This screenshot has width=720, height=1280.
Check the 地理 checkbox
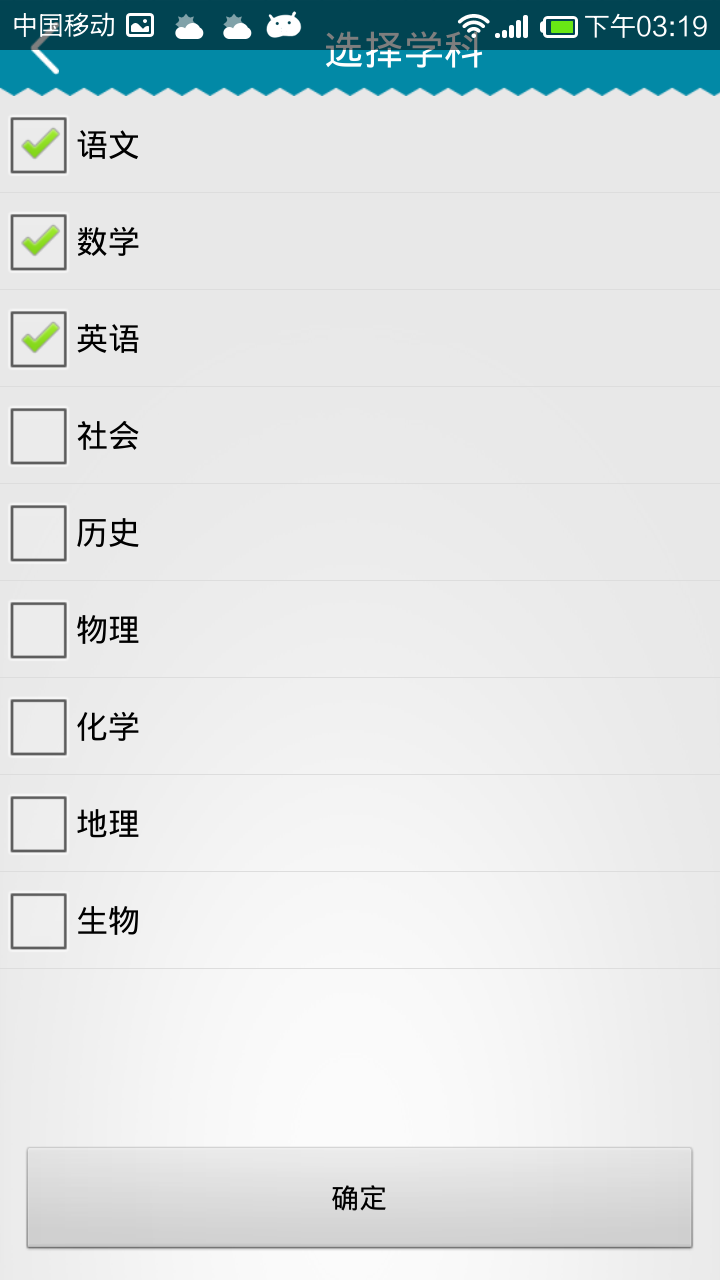coord(39,824)
